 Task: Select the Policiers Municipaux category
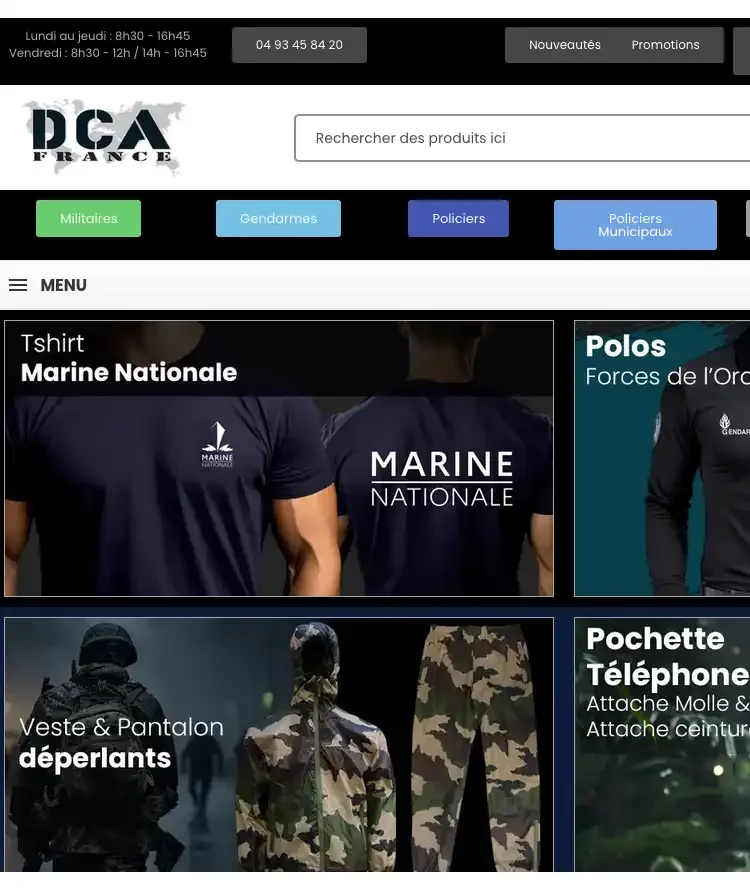click(635, 225)
